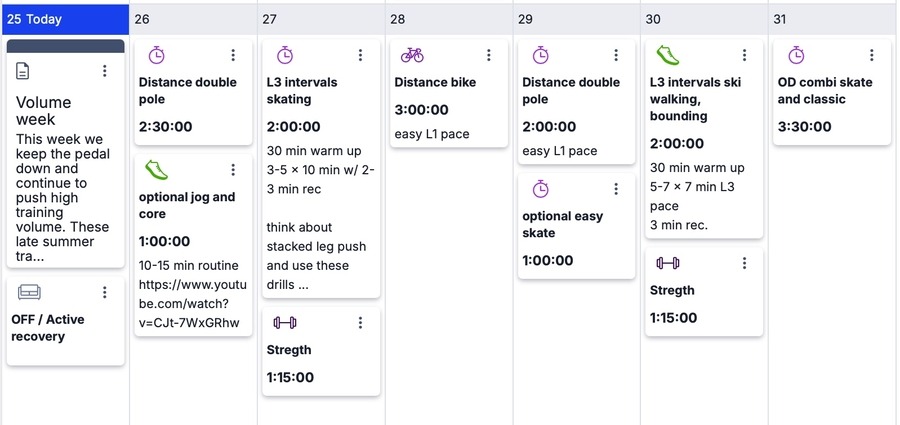Click the green shoe icon on optional jog
This screenshot has height=425, width=900.
tap(156, 169)
